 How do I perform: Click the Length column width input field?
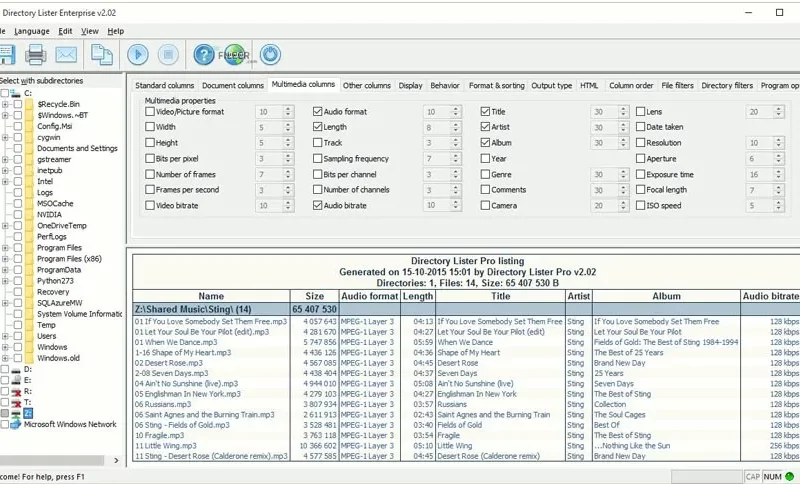click(x=436, y=128)
